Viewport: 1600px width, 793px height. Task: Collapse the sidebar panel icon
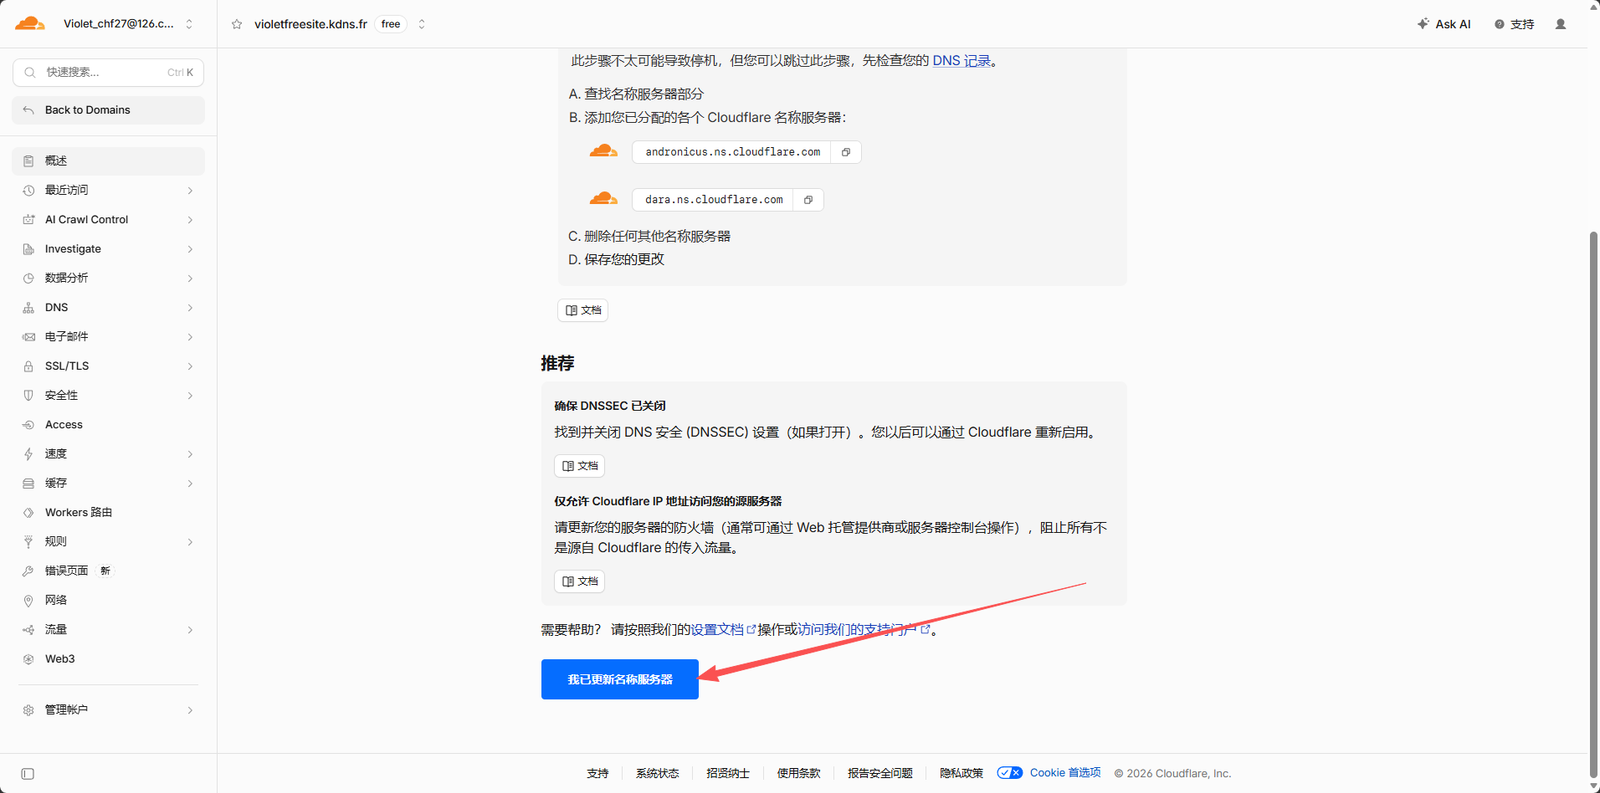28,774
